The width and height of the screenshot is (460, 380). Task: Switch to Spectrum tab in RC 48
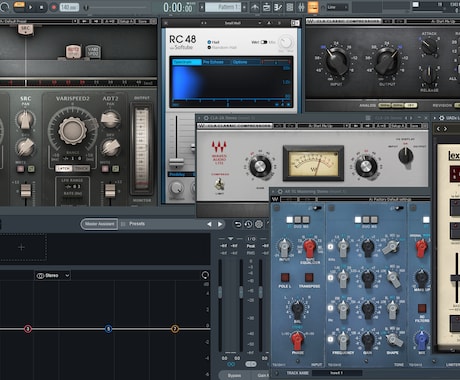187,62
